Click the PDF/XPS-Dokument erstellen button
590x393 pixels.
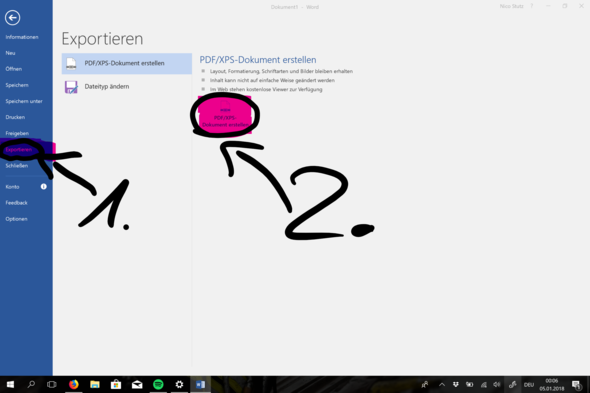[x=225, y=115]
